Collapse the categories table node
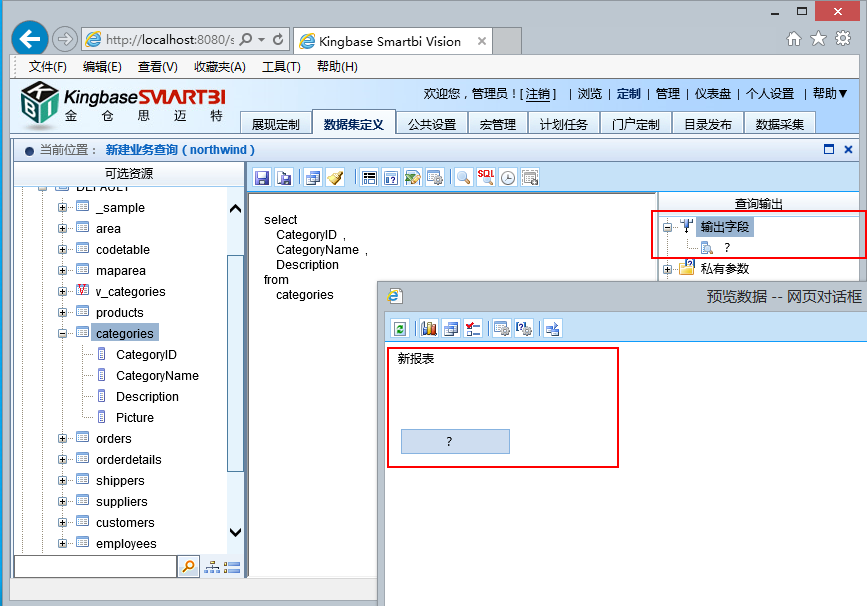This screenshot has height=606, width=867. [62, 333]
